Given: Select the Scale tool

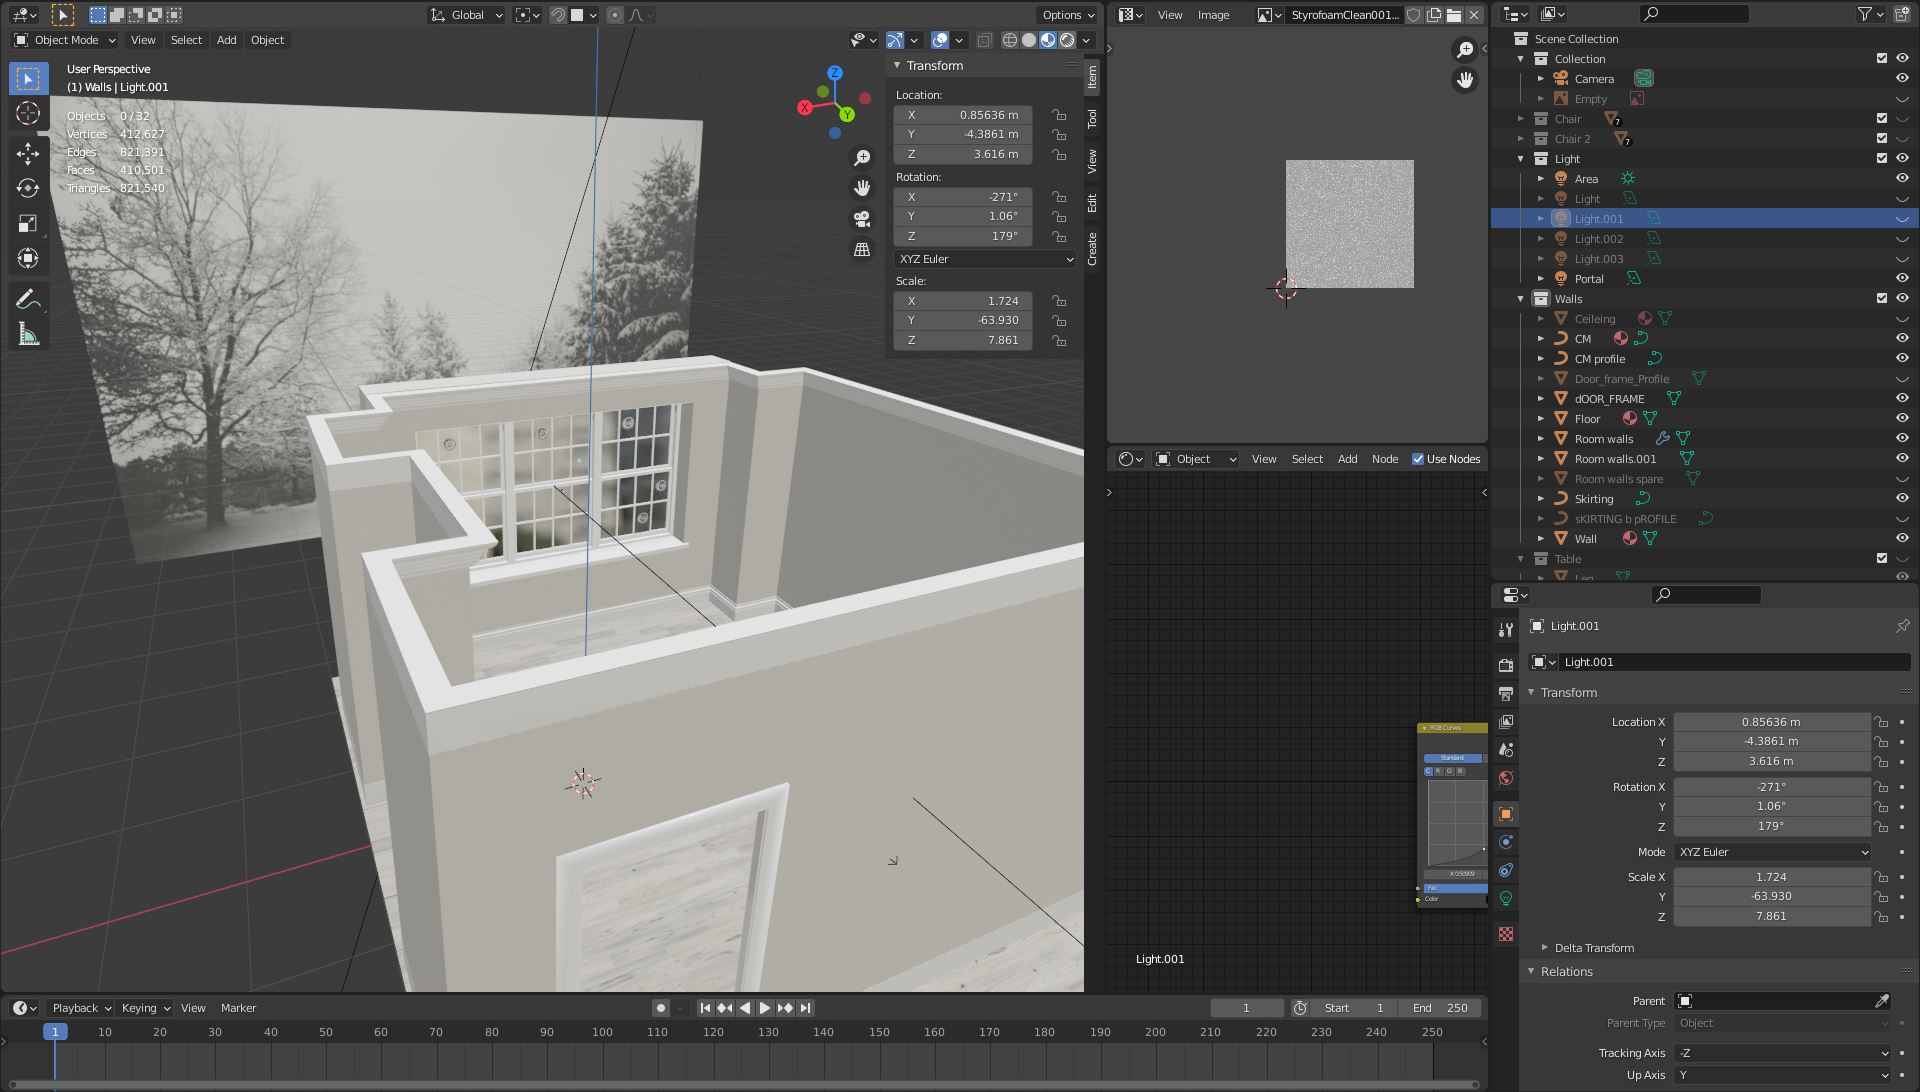Looking at the screenshot, I should pyautogui.click(x=28, y=223).
